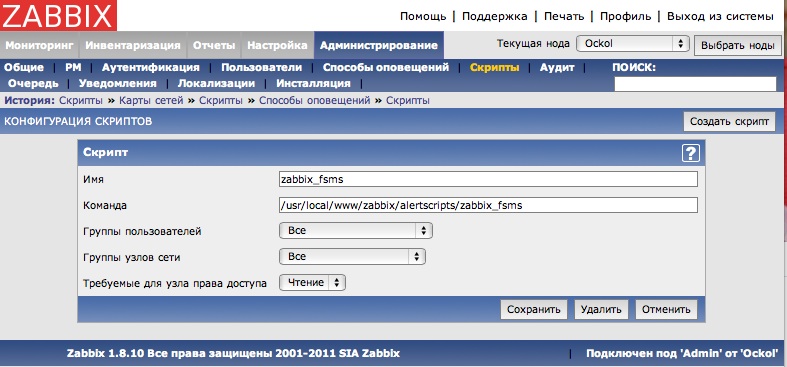Screen dimensions: 787x367
Task: Click the Выбрать ноды button
Action: [737, 46]
